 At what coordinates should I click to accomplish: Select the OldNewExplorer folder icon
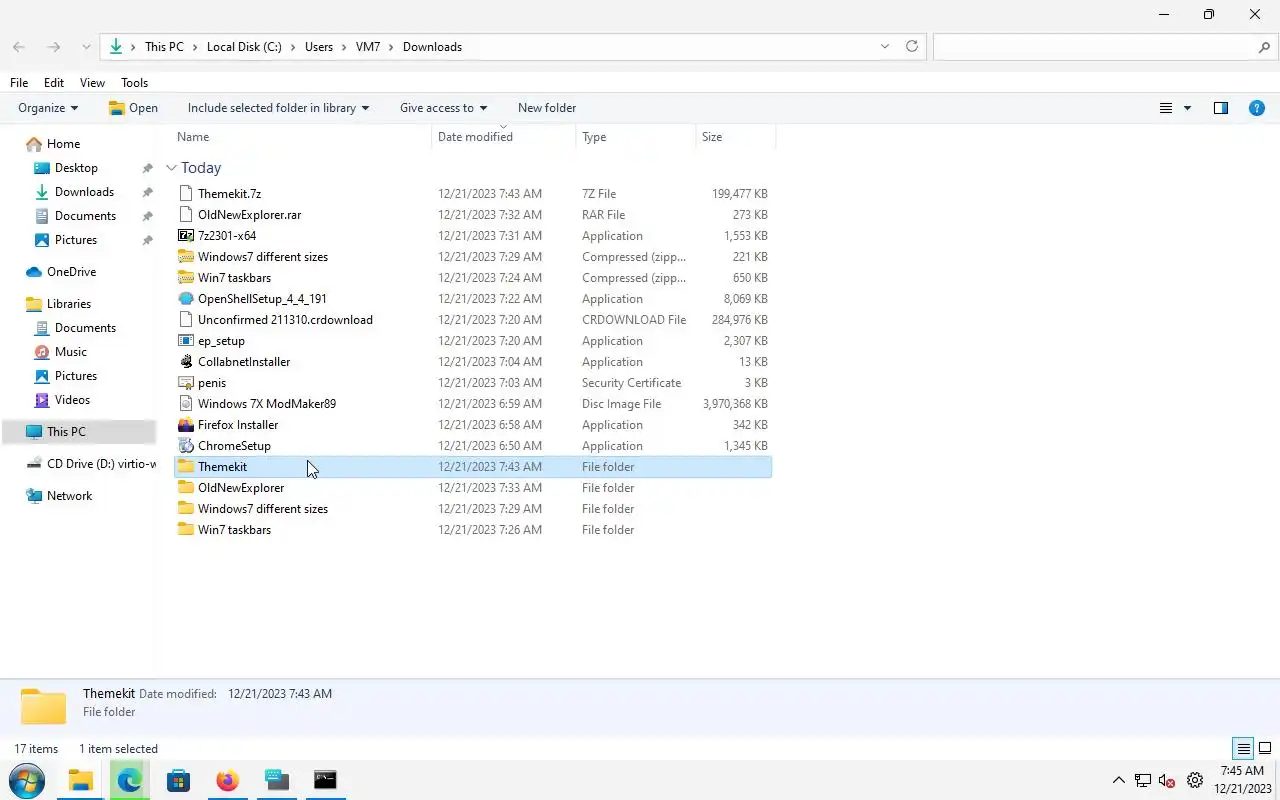tap(185, 488)
